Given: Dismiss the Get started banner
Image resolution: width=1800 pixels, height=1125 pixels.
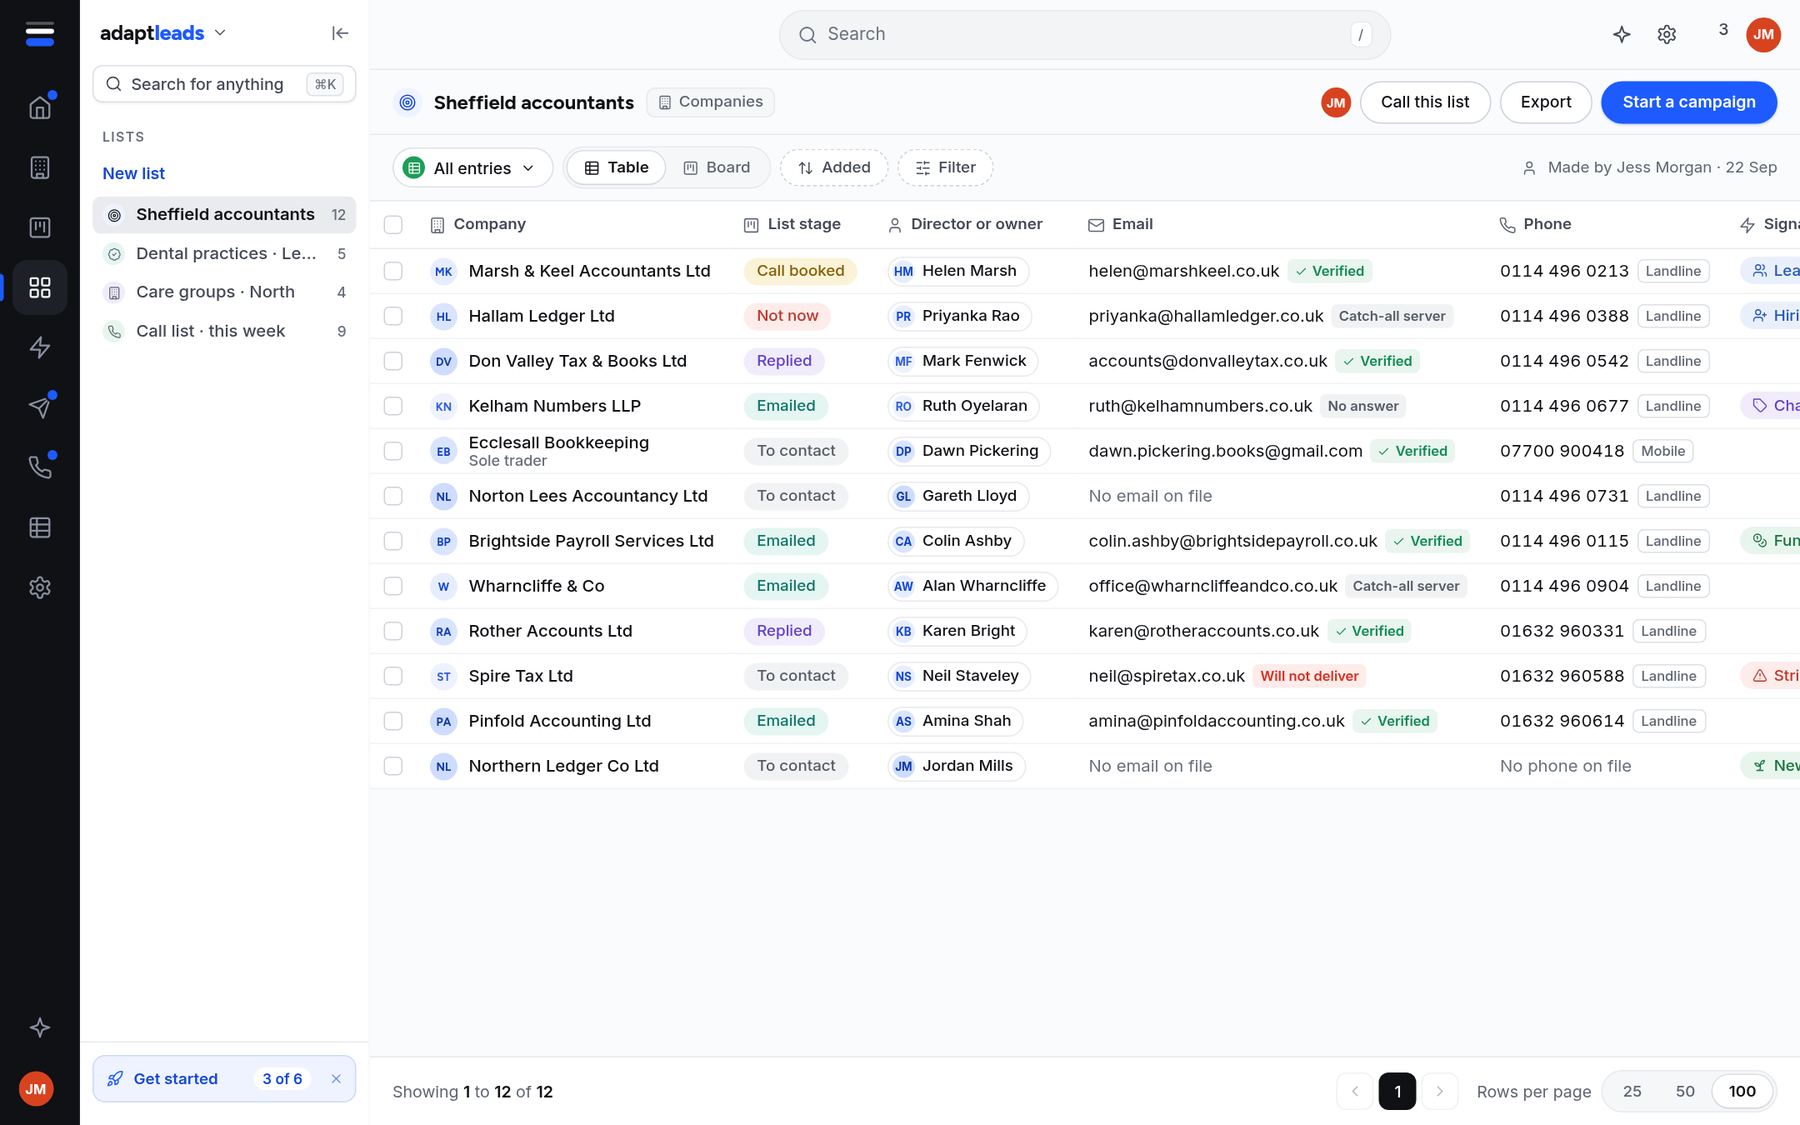Looking at the screenshot, I should click(336, 1079).
